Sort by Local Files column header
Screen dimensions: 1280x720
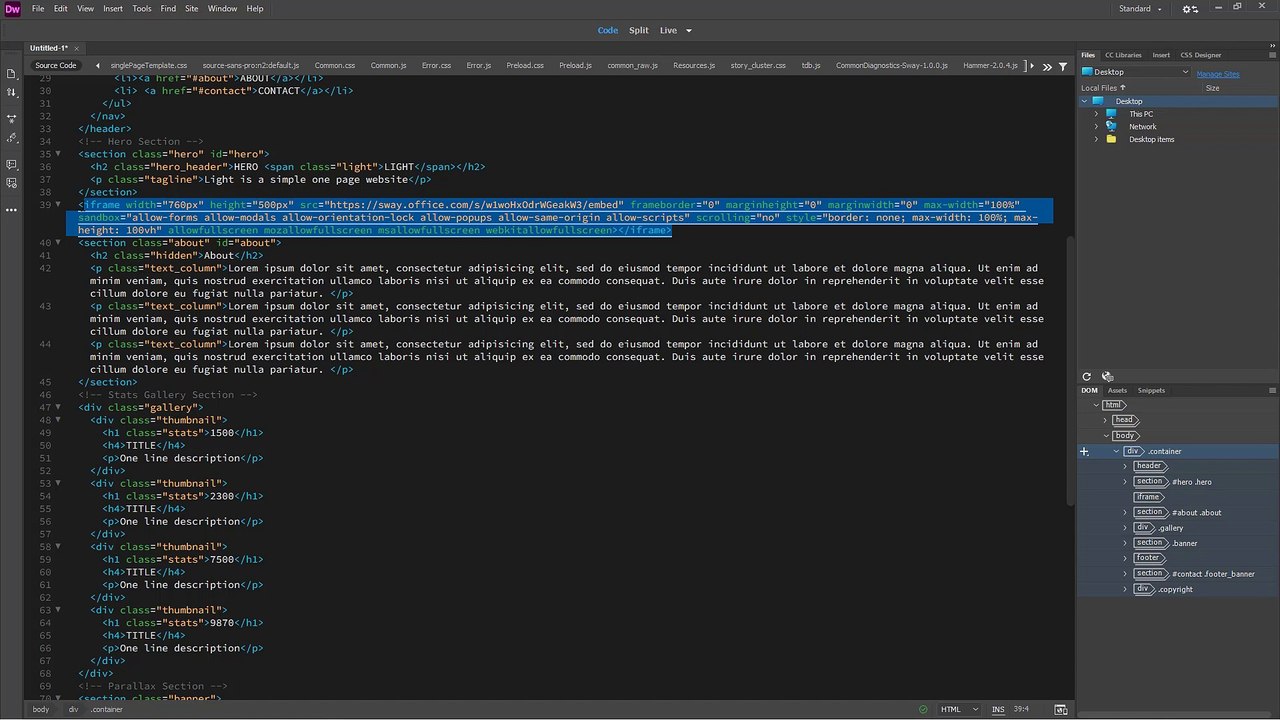[x=1103, y=88]
